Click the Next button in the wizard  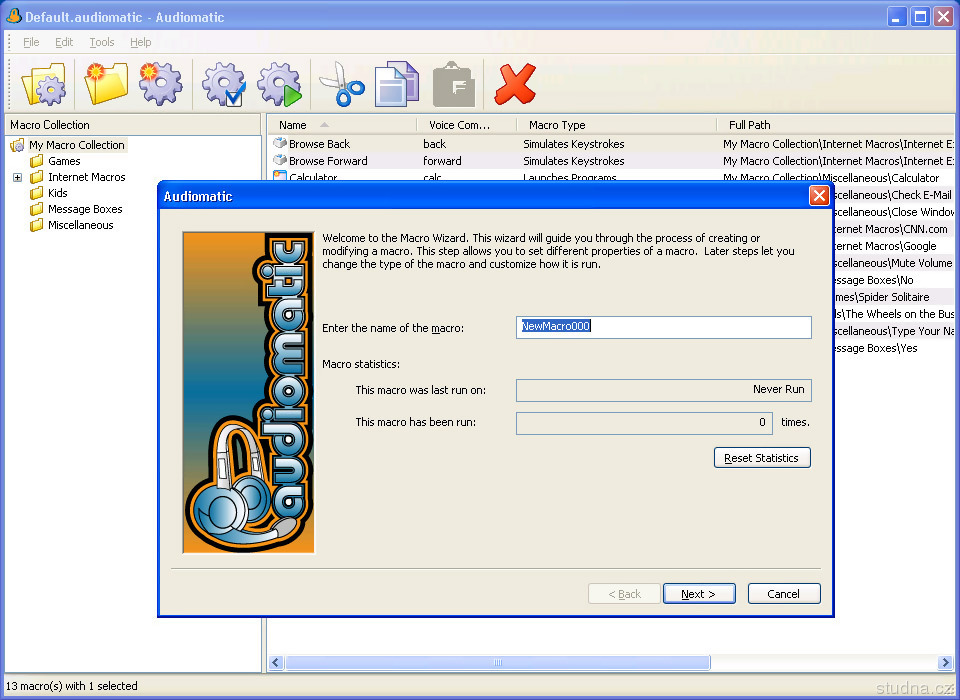click(699, 593)
